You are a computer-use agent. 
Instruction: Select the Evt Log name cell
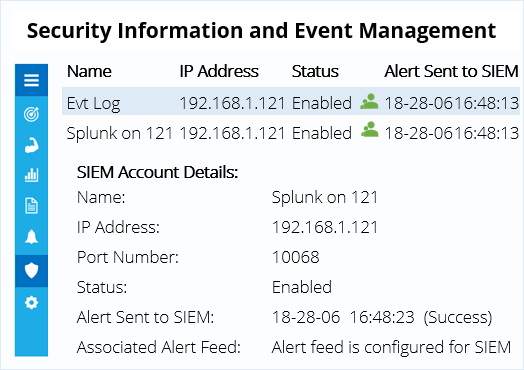pyautogui.click(x=93, y=103)
